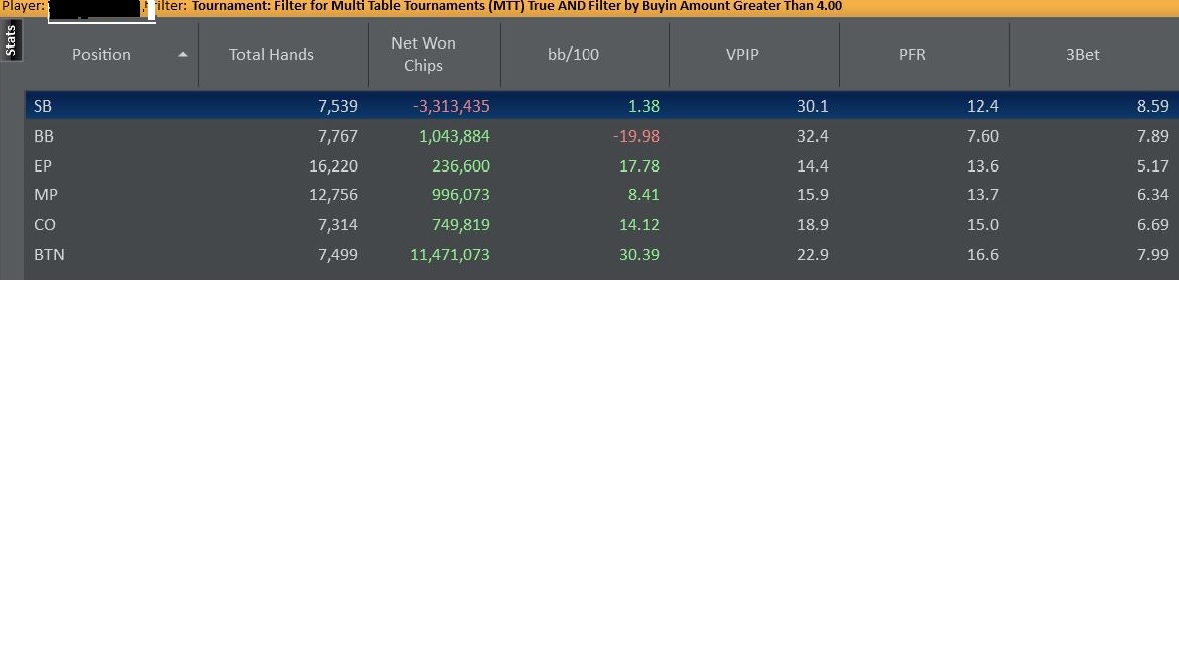Sort by Total Hands column header
This screenshot has width=1179, height=648.
[x=271, y=55]
